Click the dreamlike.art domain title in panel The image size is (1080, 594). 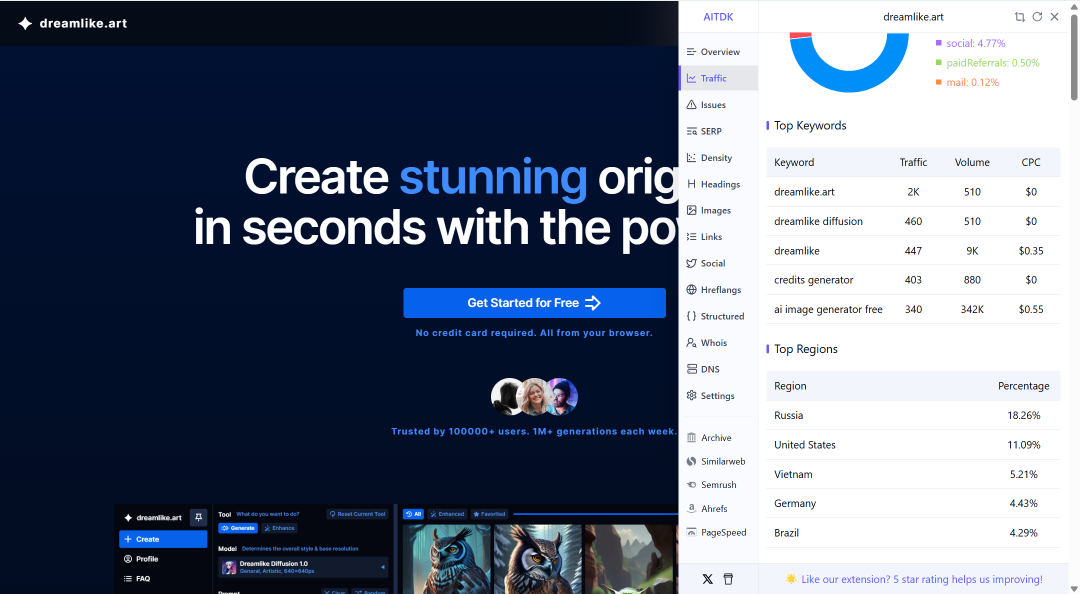913,17
